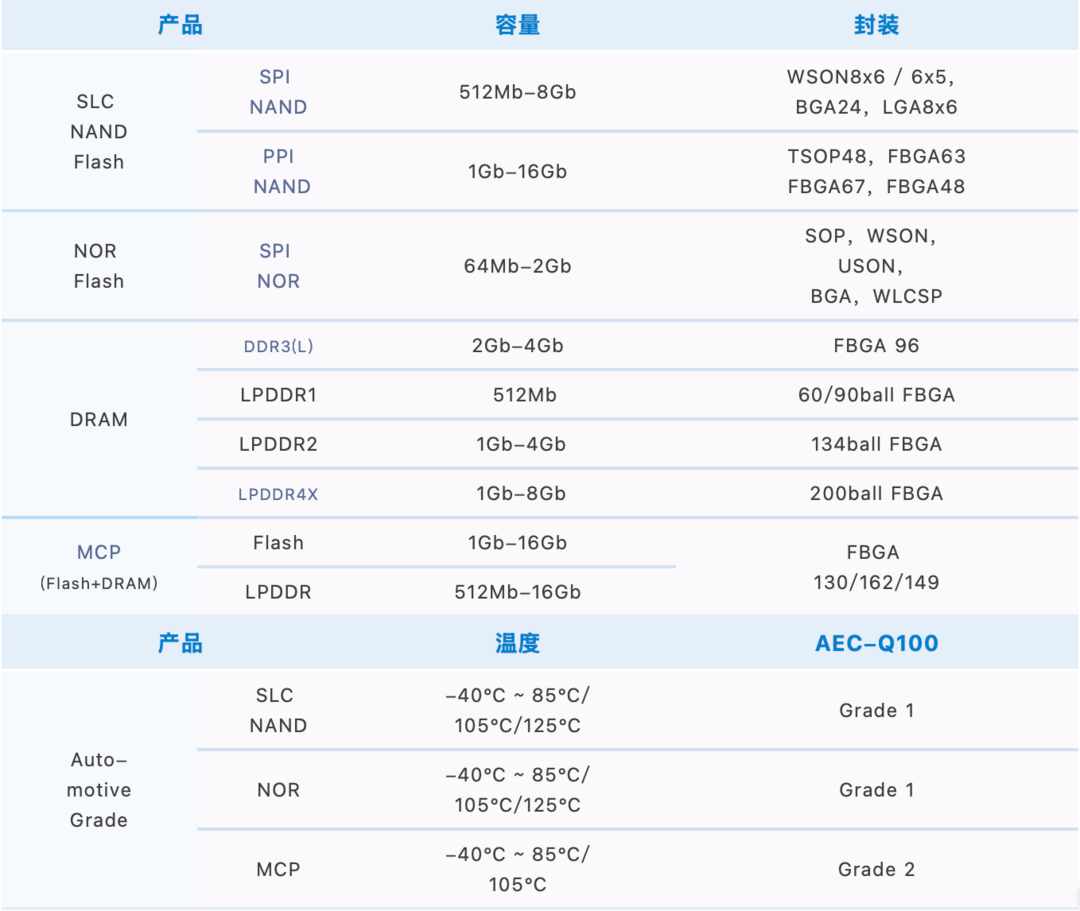The image size is (1080, 911).
Task: Select the LPDDR sub-row label under MCP
Action: pos(278,592)
